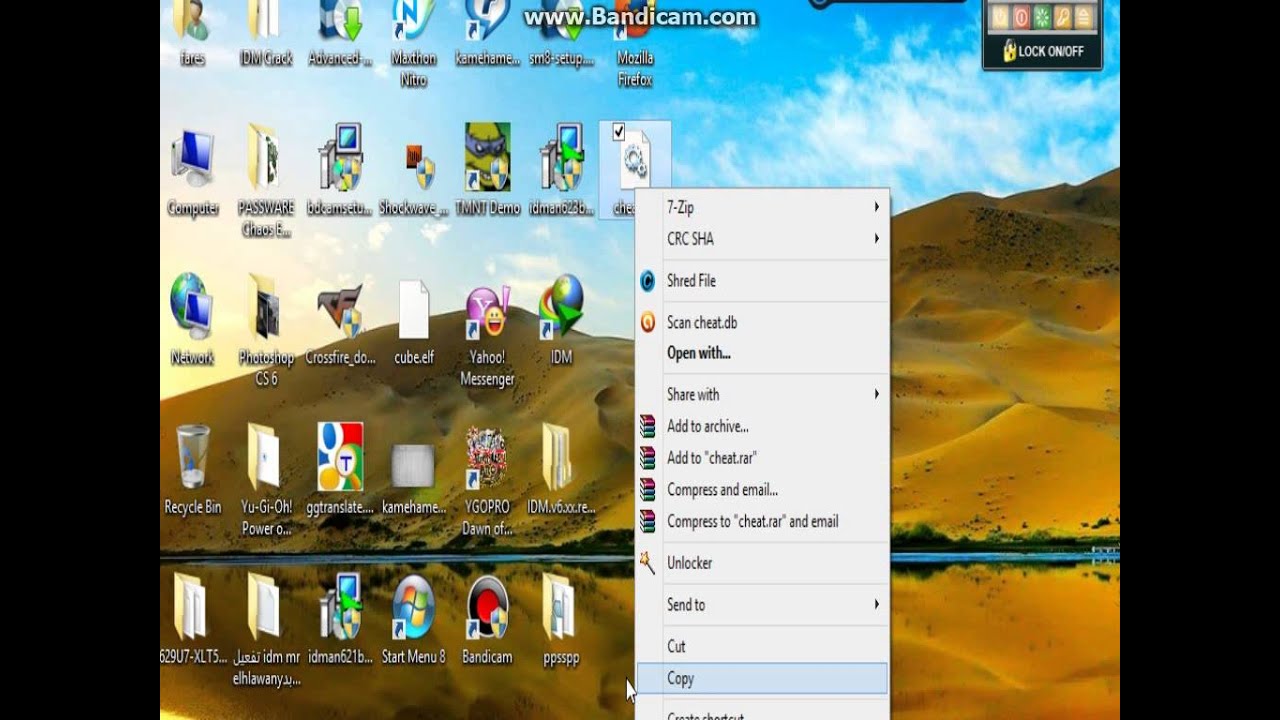
Task: Click eject button in lock widget
Action: pos(1084,17)
